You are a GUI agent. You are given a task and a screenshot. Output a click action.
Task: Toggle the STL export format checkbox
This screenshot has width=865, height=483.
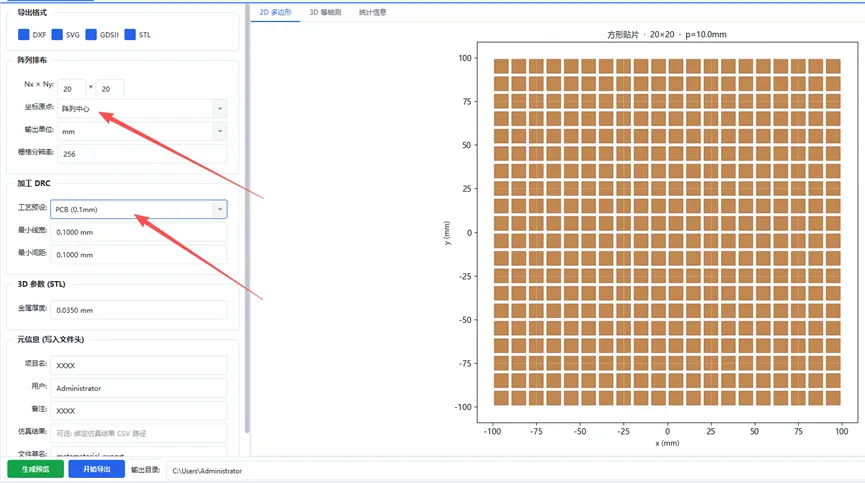(130, 35)
